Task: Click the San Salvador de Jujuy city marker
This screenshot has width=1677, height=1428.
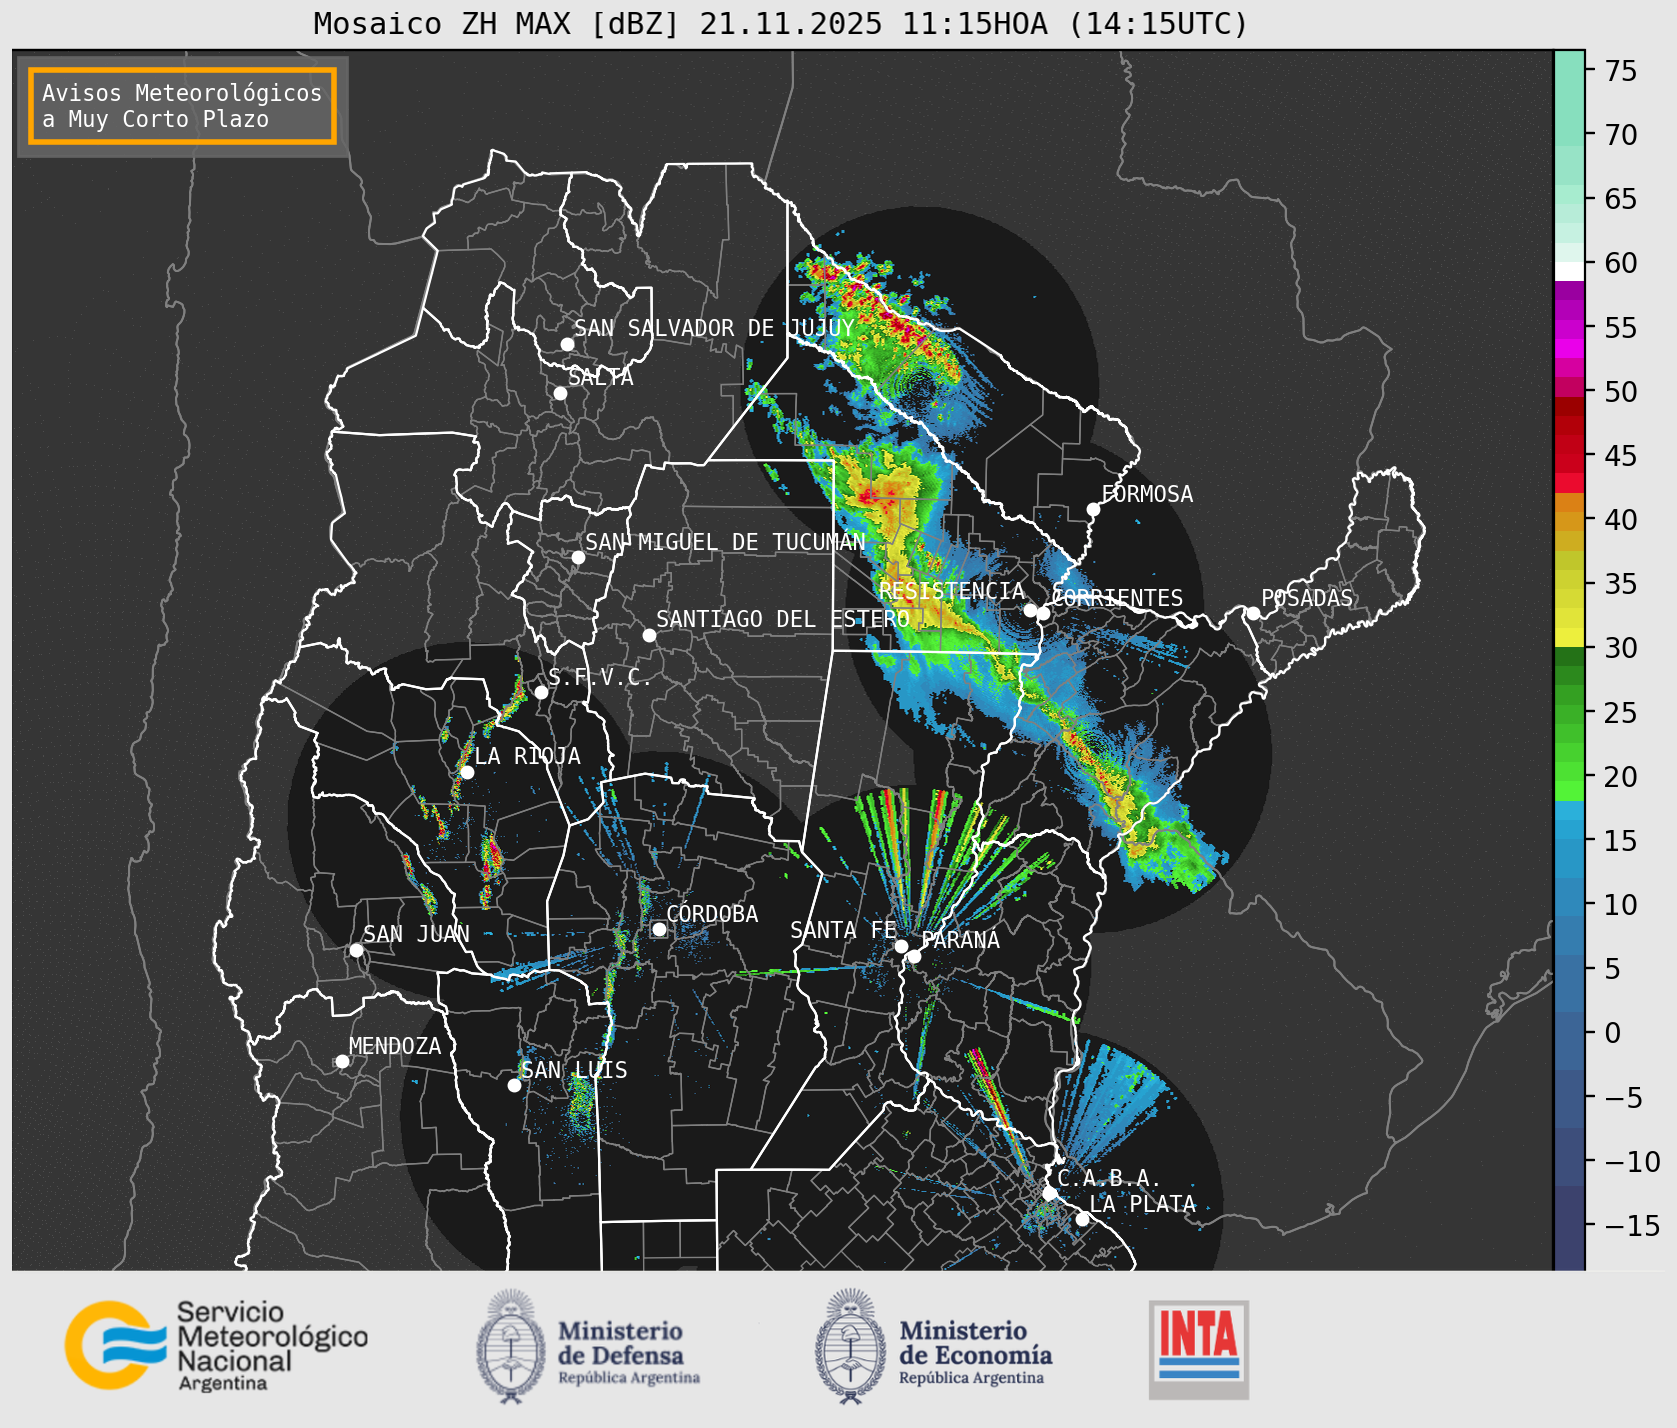Action: (x=567, y=344)
